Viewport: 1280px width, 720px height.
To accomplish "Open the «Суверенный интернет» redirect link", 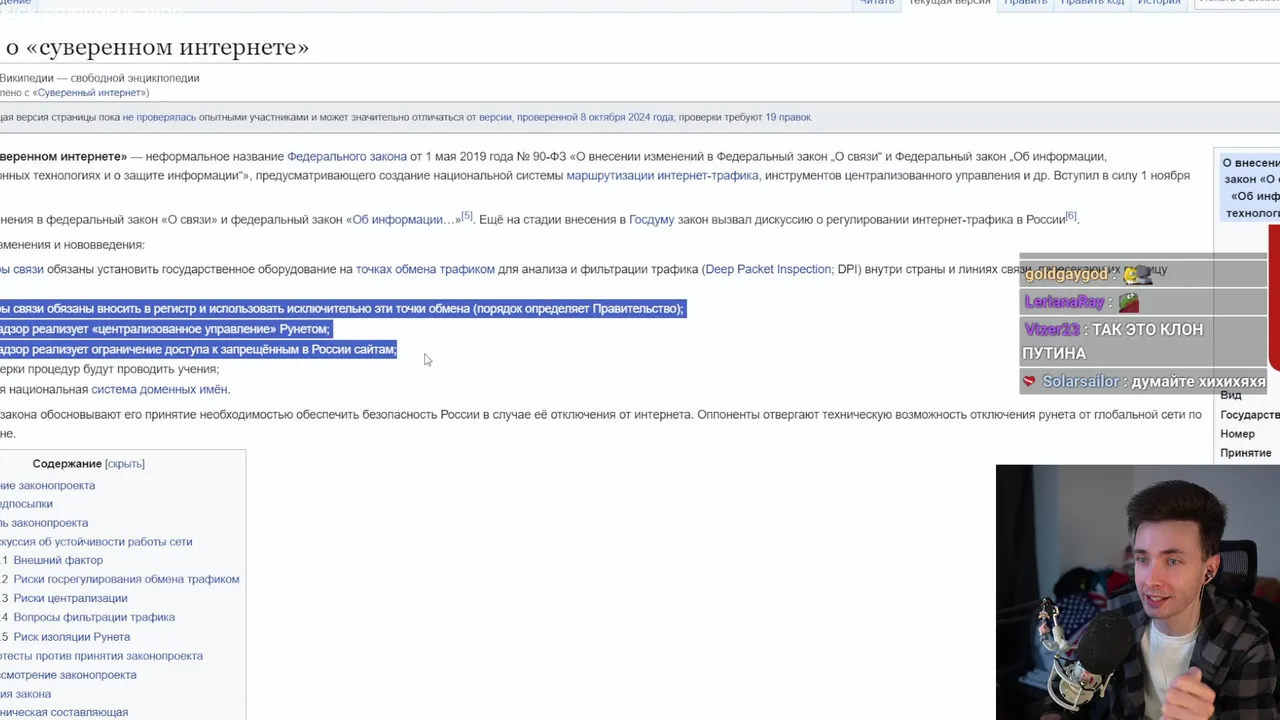I will [x=90, y=93].
